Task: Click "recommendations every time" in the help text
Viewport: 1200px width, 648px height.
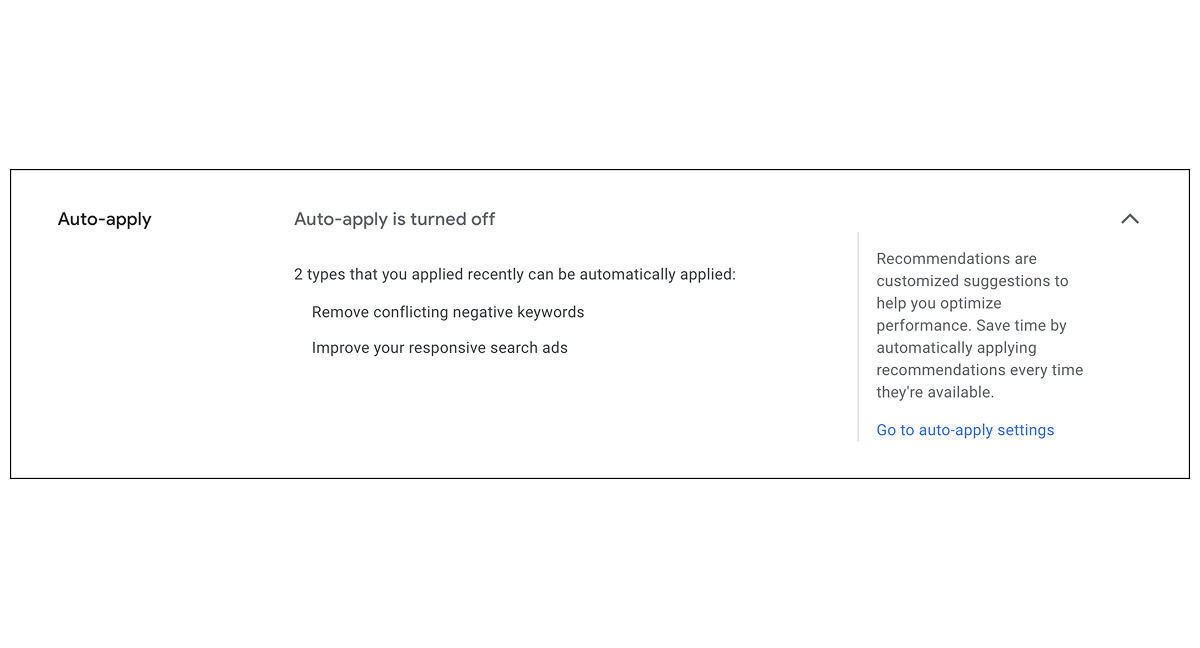Action: pyautogui.click(x=979, y=370)
